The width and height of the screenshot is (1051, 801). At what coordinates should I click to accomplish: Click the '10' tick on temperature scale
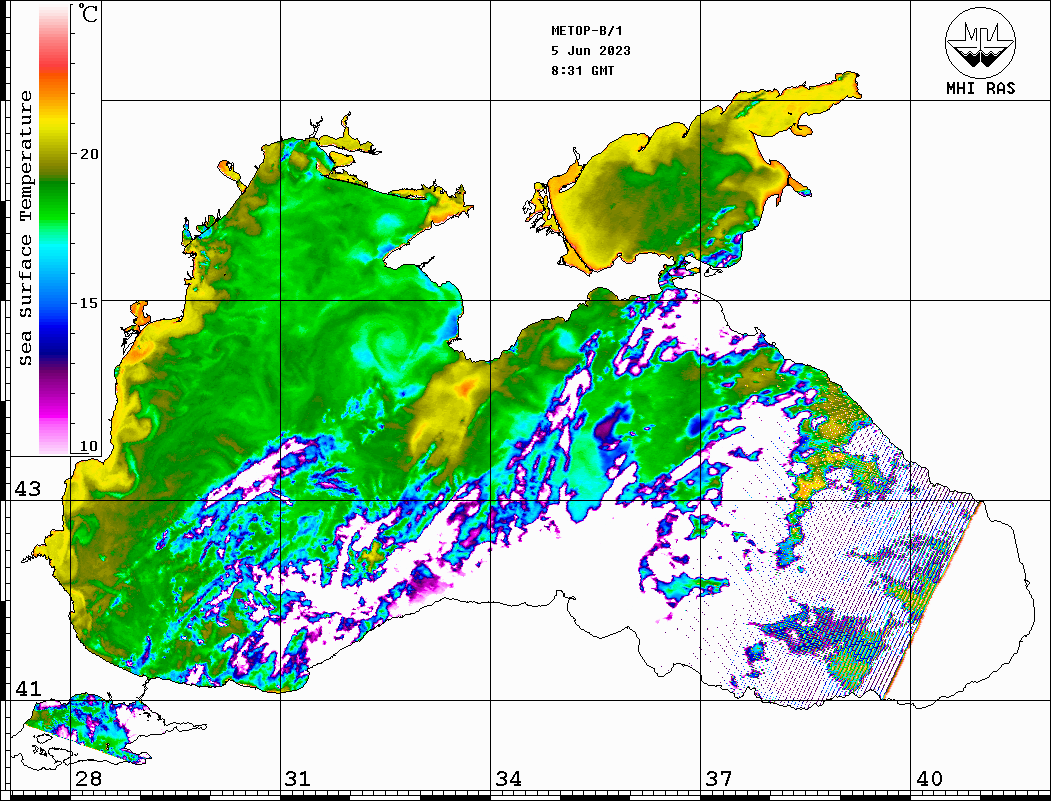pos(88,446)
